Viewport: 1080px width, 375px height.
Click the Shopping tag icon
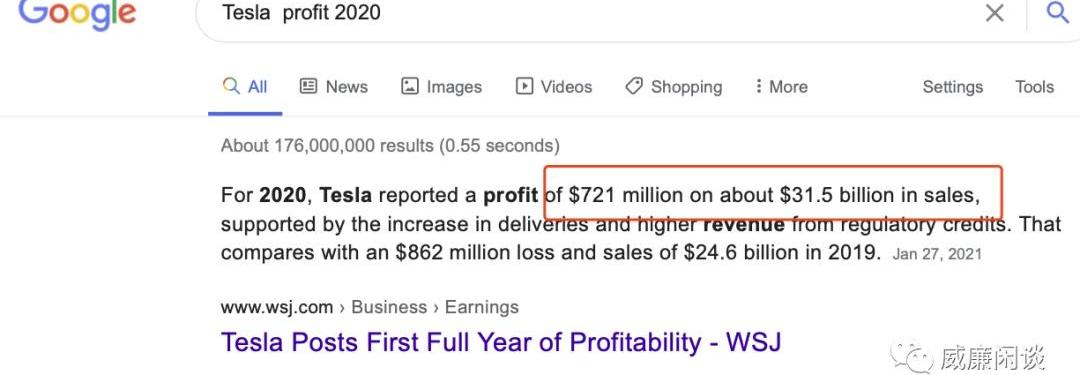(634, 86)
